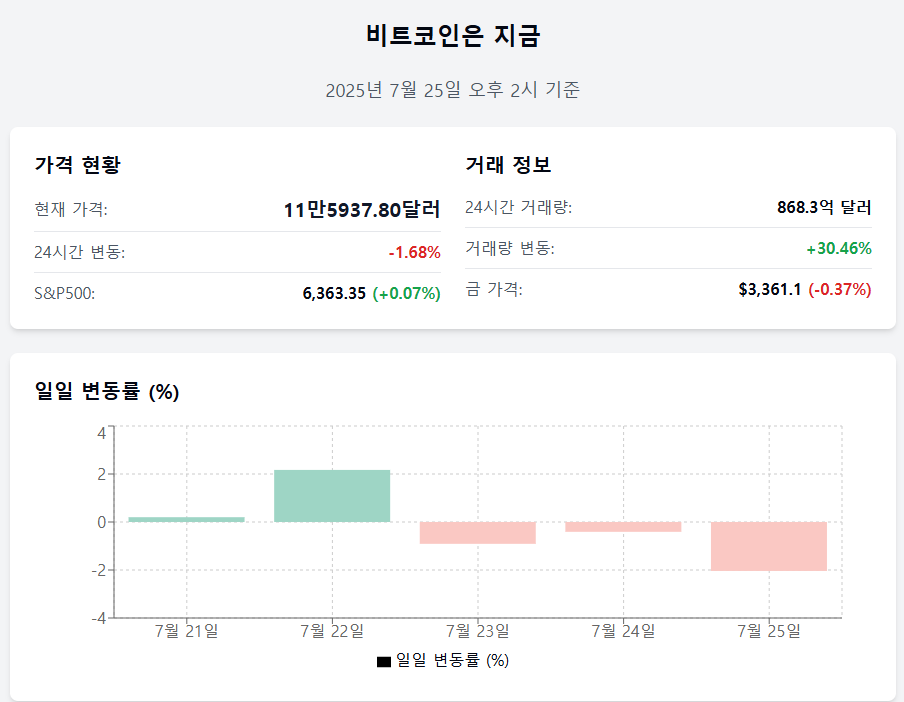Click the x-axis label 7월 21일

(x=186, y=631)
